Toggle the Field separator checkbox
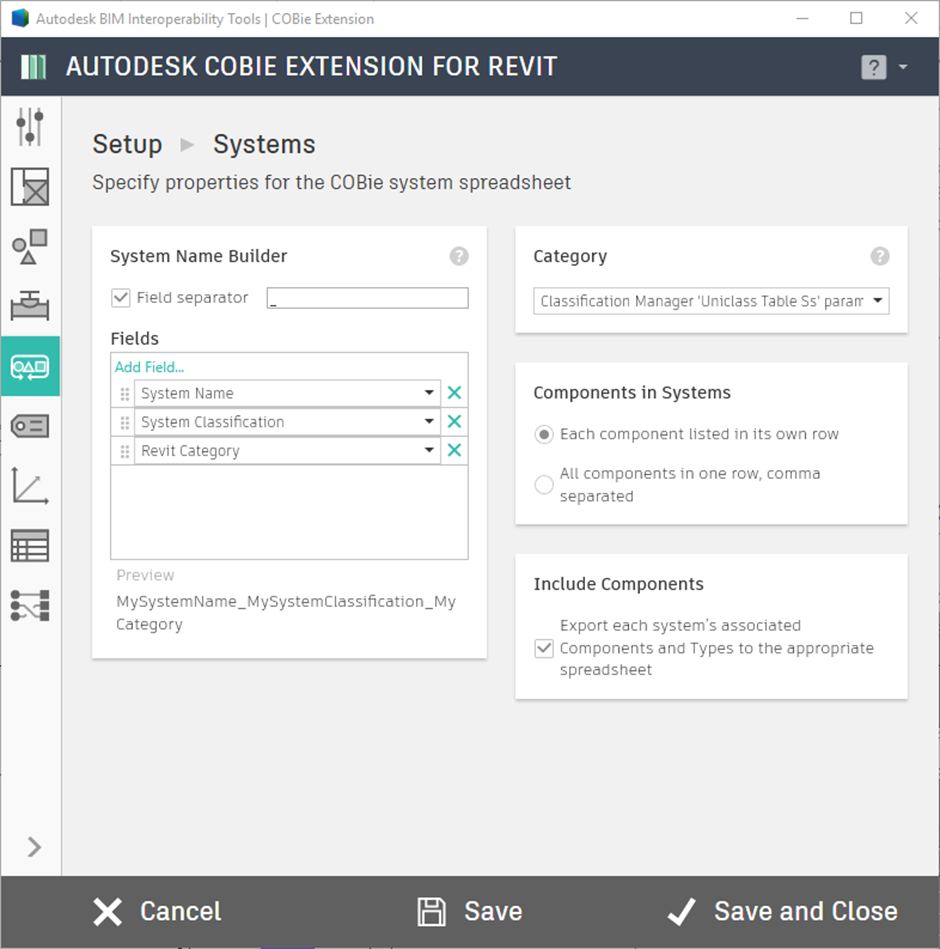This screenshot has width=940, height=949. click(120, 298)
